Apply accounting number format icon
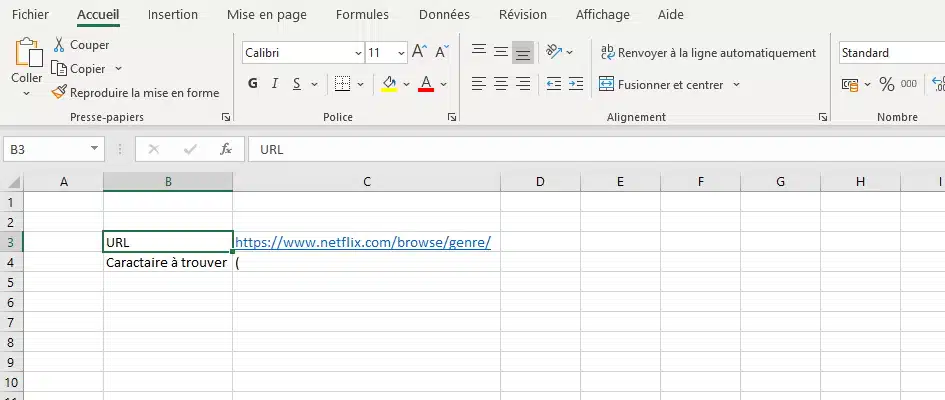 click(850, 85)
